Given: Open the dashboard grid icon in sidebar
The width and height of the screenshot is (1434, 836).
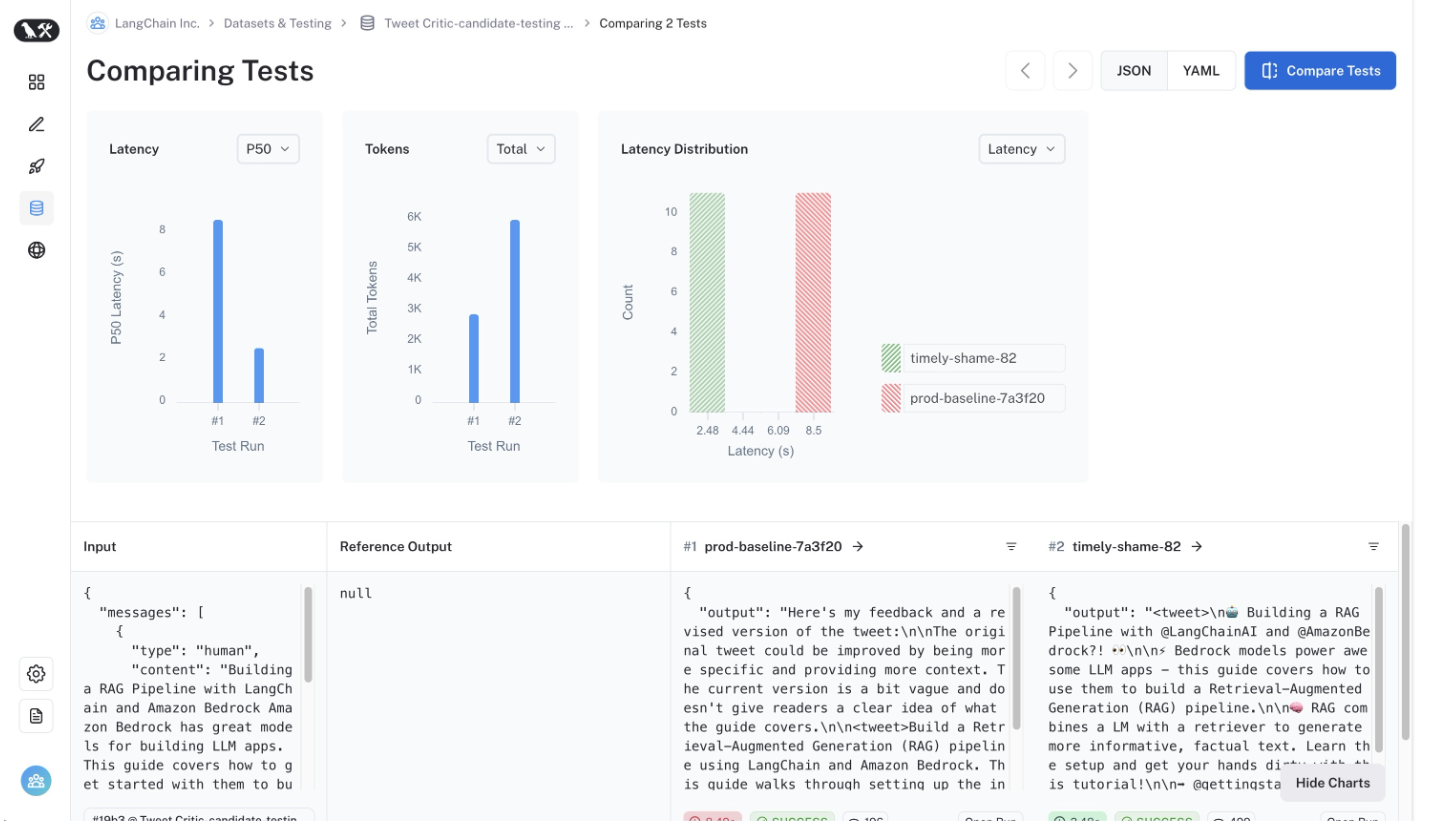Looking at the screenshot, I should 36,82.
